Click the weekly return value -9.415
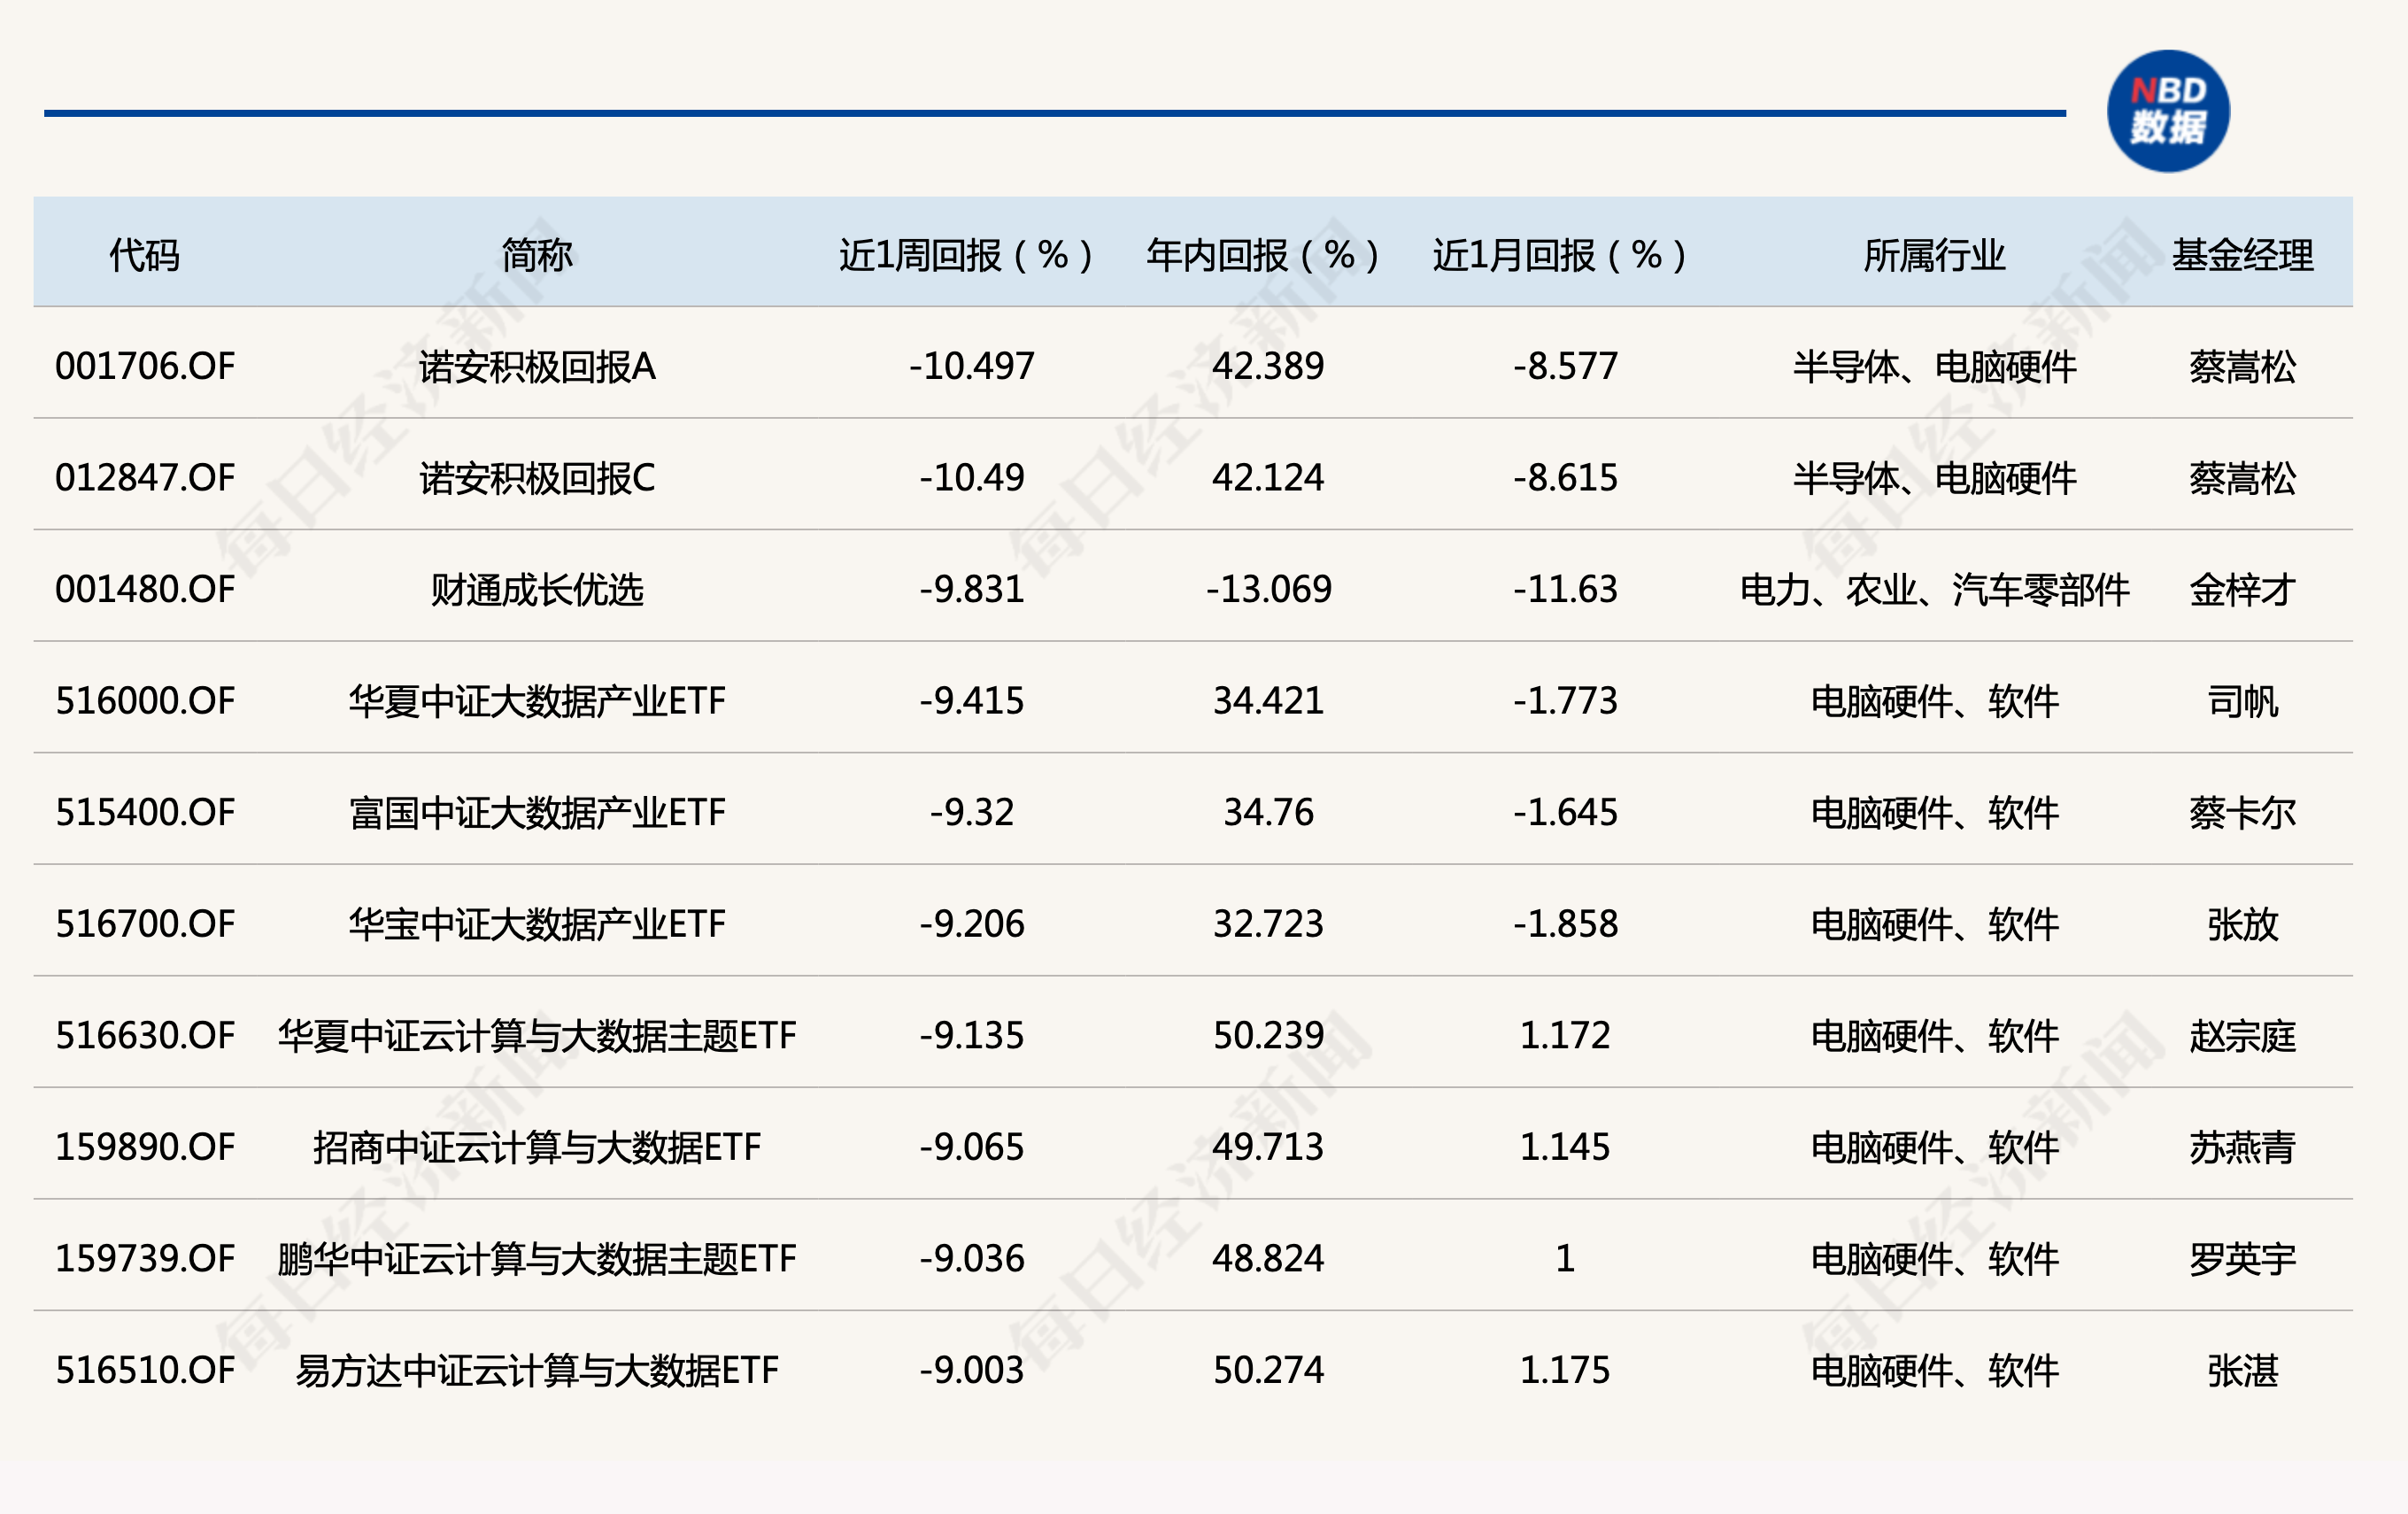Viewport: 2408px width, 1514px height. [972, 701]
